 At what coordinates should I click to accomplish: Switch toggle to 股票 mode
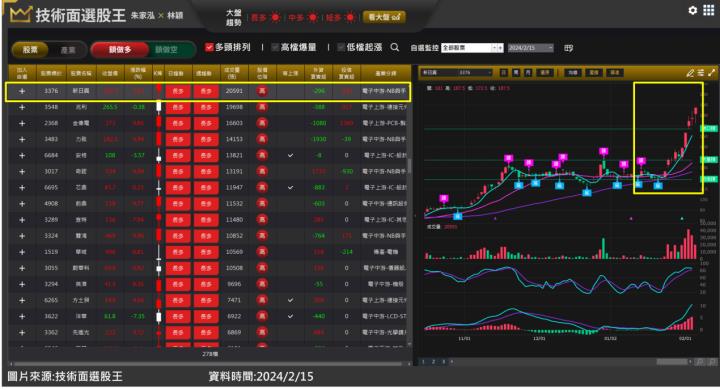[30, 50]
